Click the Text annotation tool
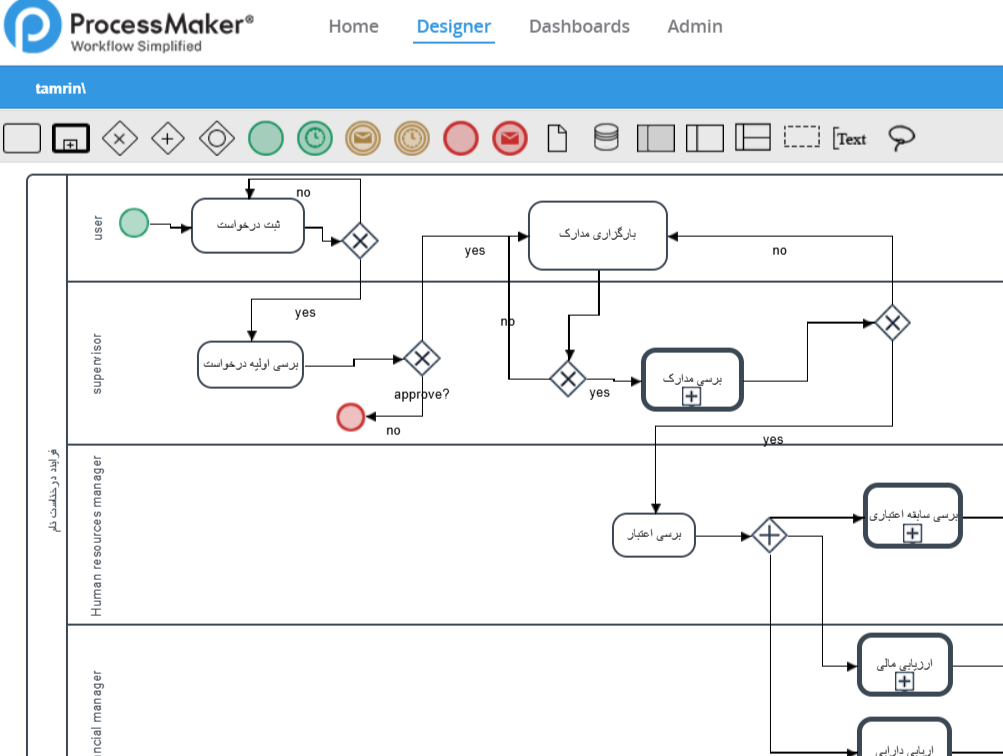 coord(850,139)
